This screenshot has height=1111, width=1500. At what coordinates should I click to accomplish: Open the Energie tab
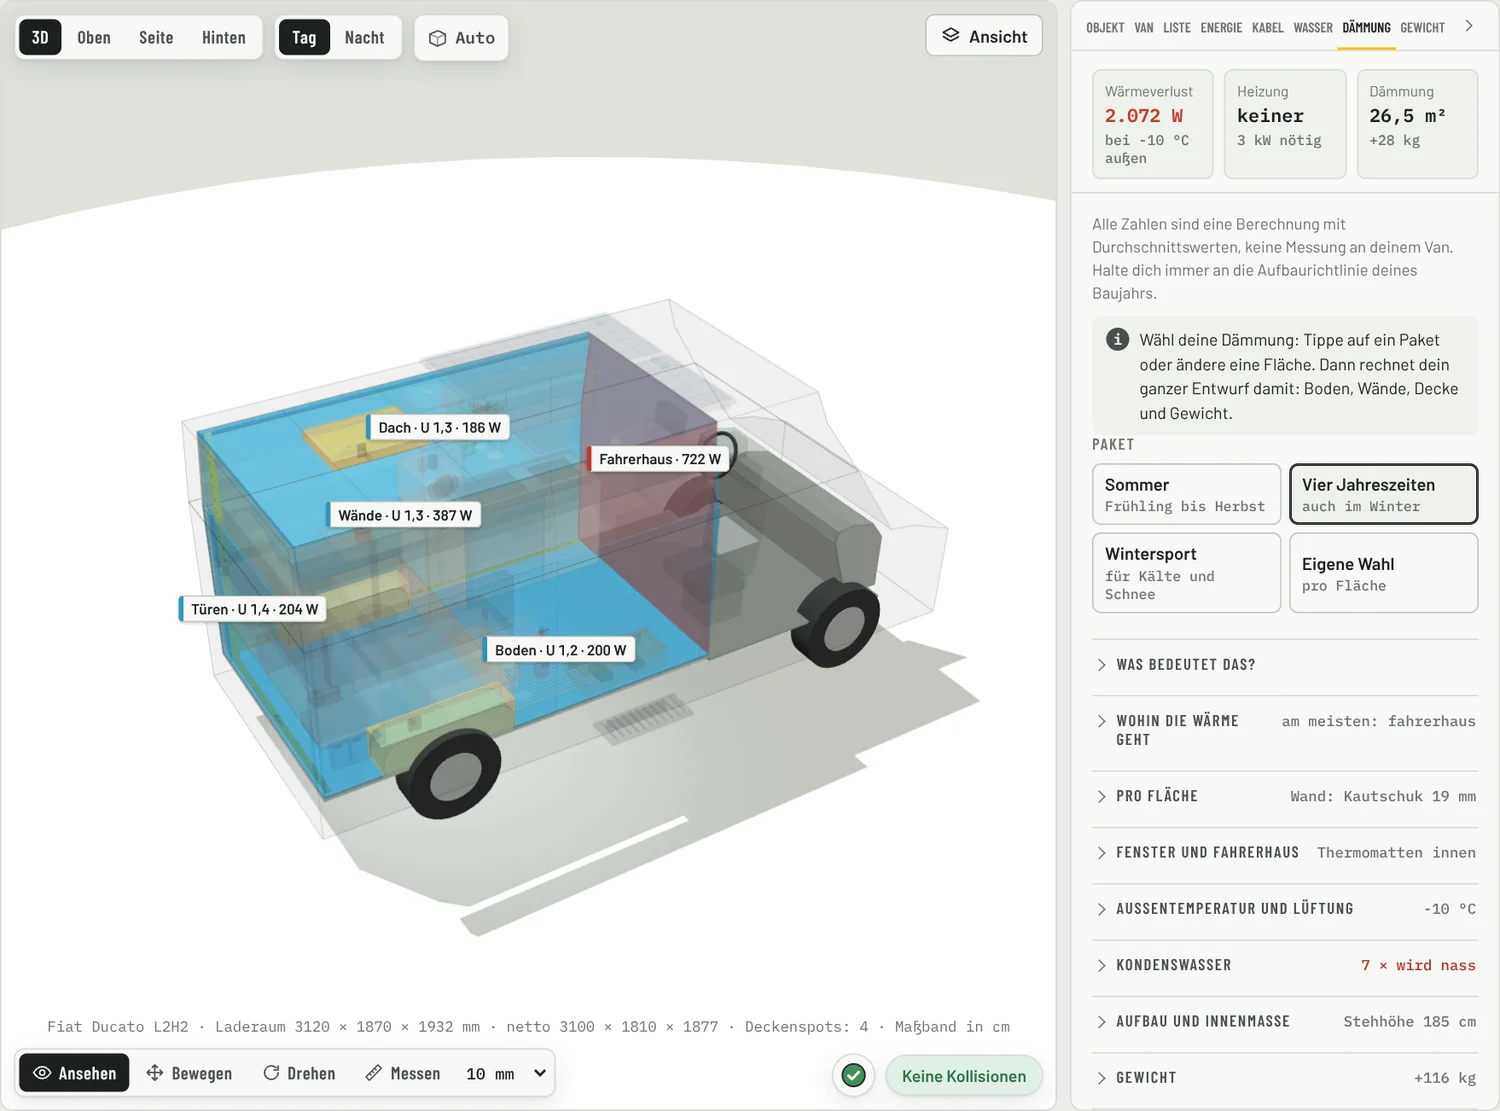click(x=1221, y=28)
